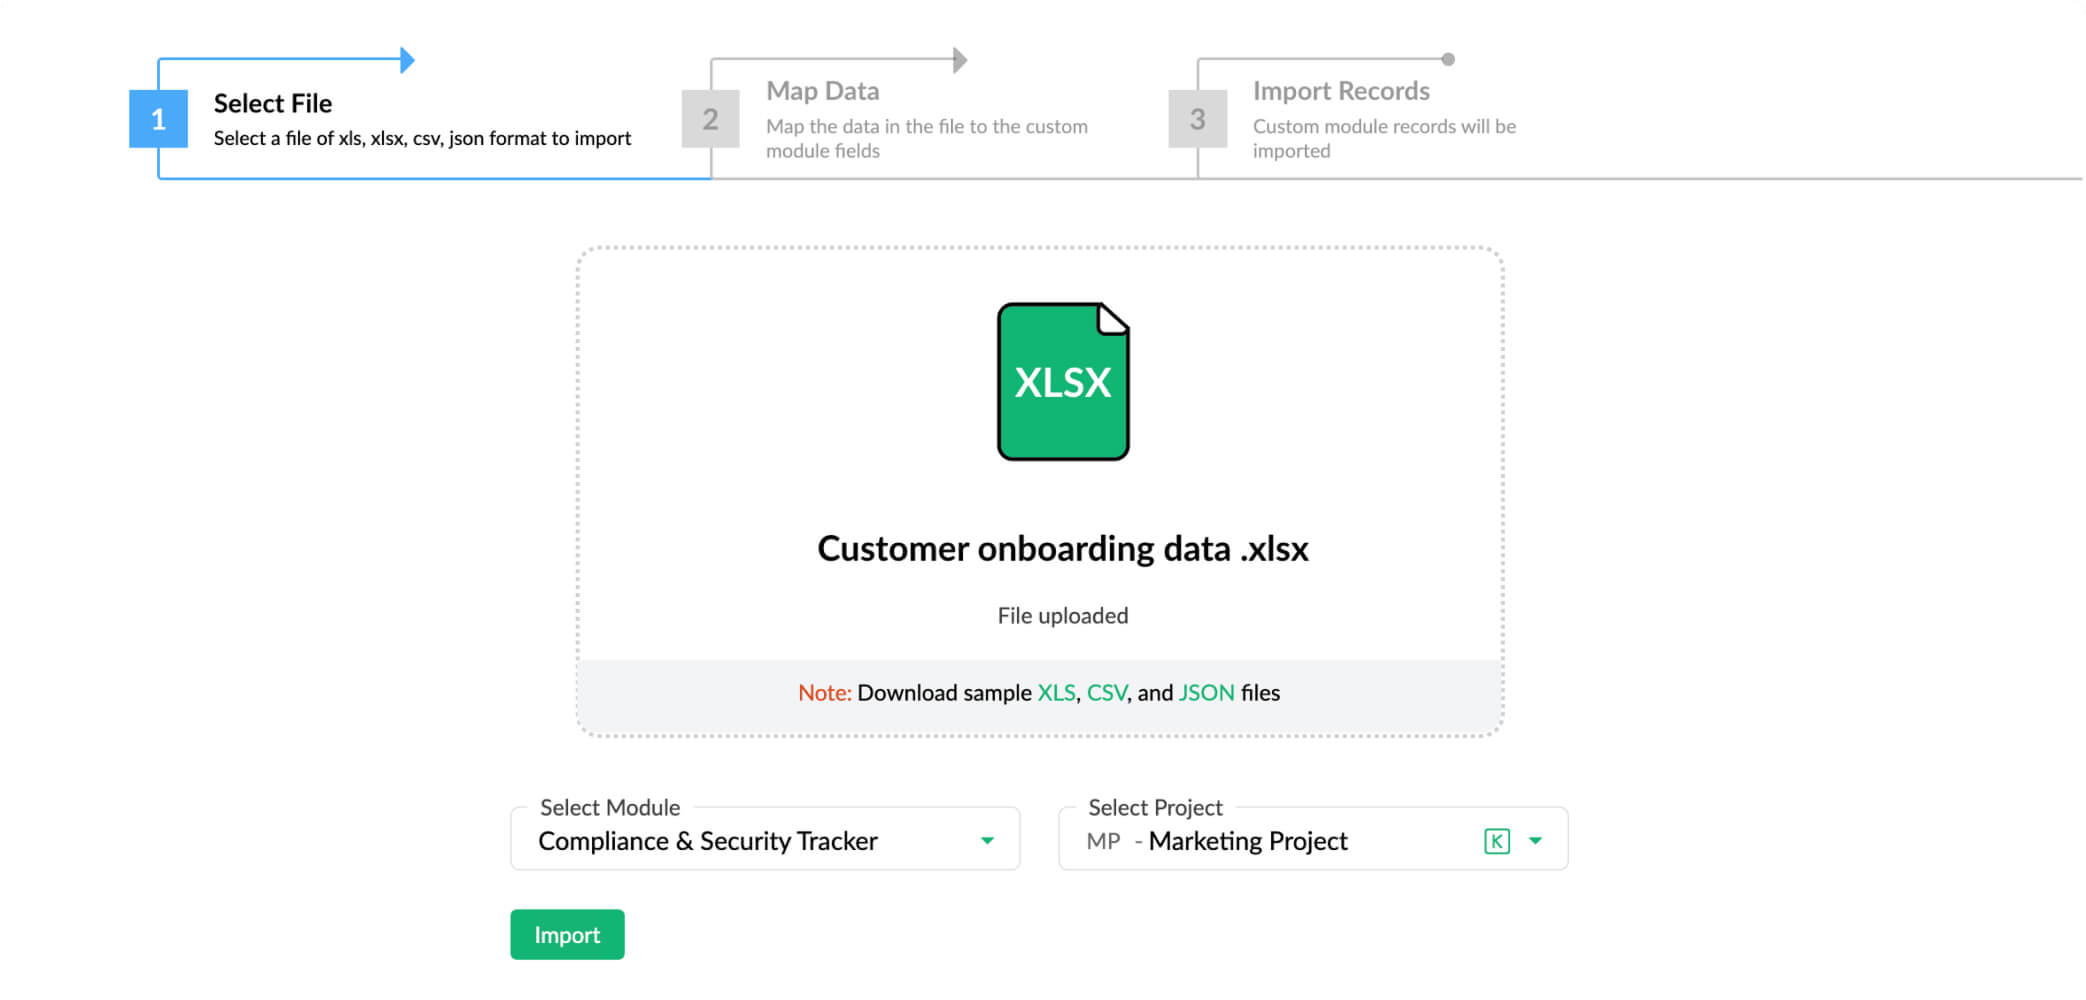2086x1000 pixels.
Task: Select the uploaded Customer onboarding data file
Action: [x=1062, y=548]
